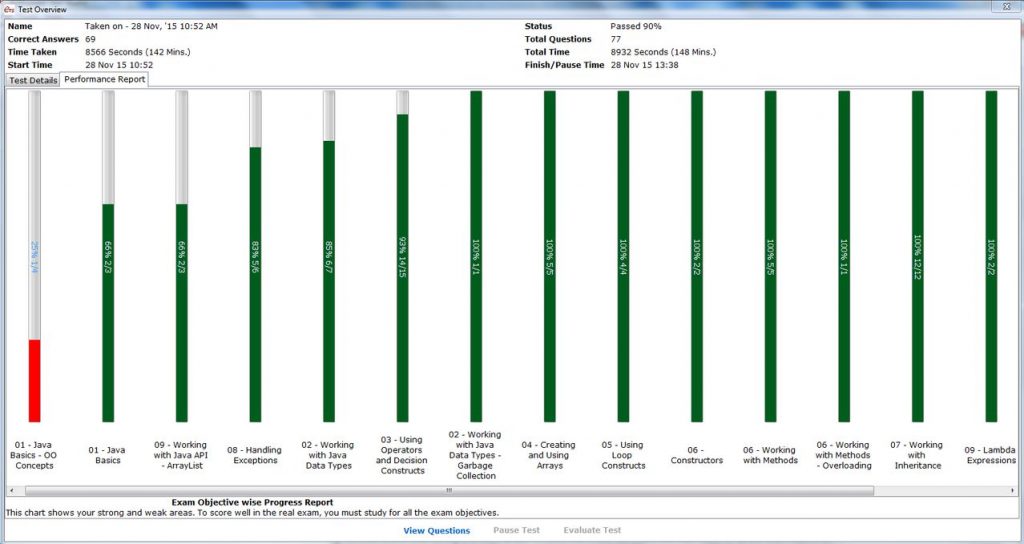The image size is (1024, 544).
Task: Select the Performance Report tab
Action: [105, 79]
